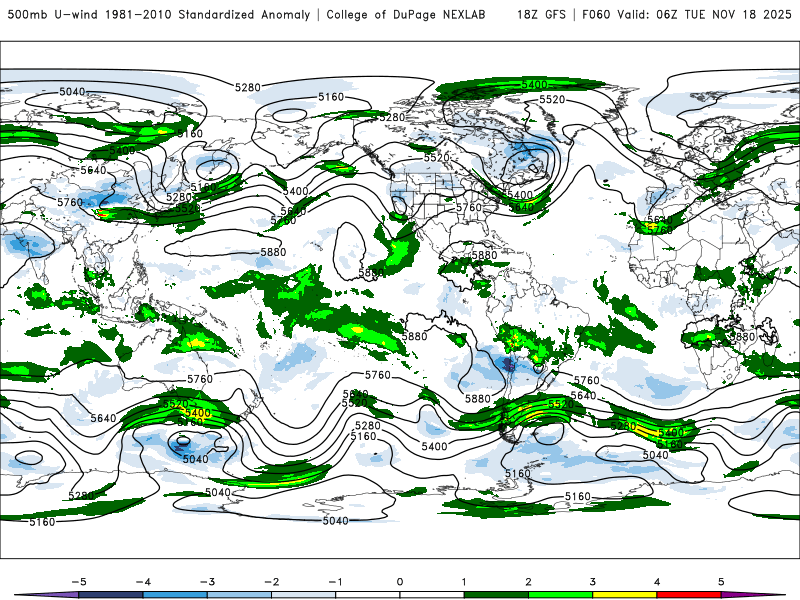
Task: Click the 'F060 Valid: 06Z TUE NOV 18 2025' text
Action: 687,14
